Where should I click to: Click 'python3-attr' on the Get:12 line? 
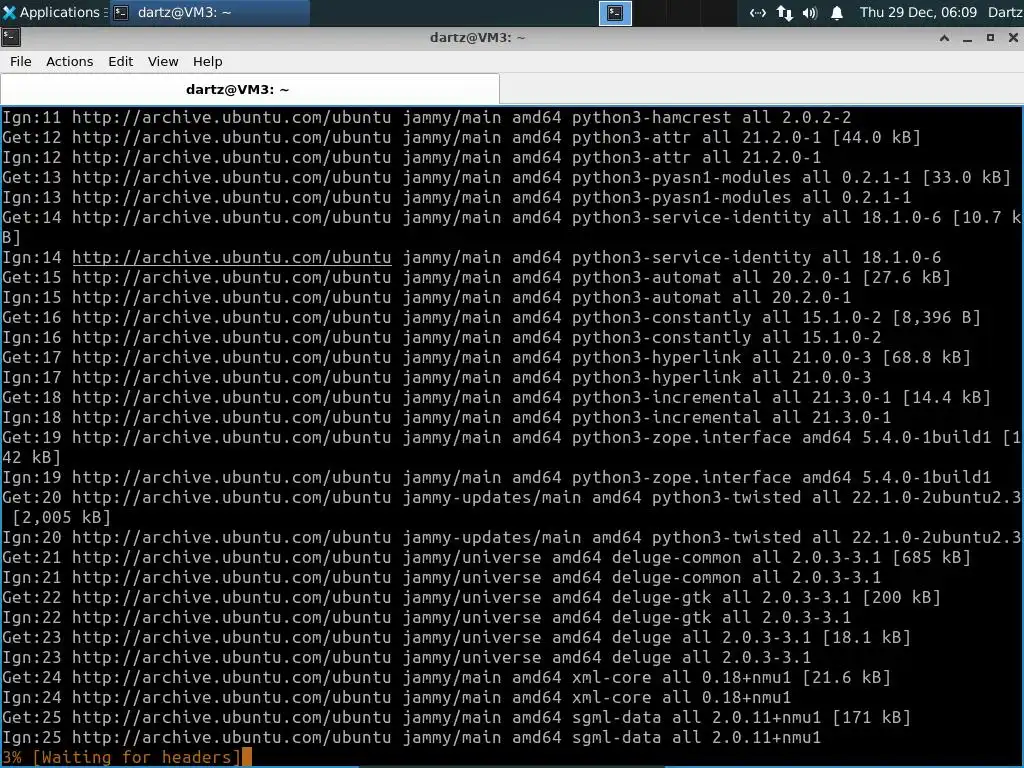coord(631,137)
